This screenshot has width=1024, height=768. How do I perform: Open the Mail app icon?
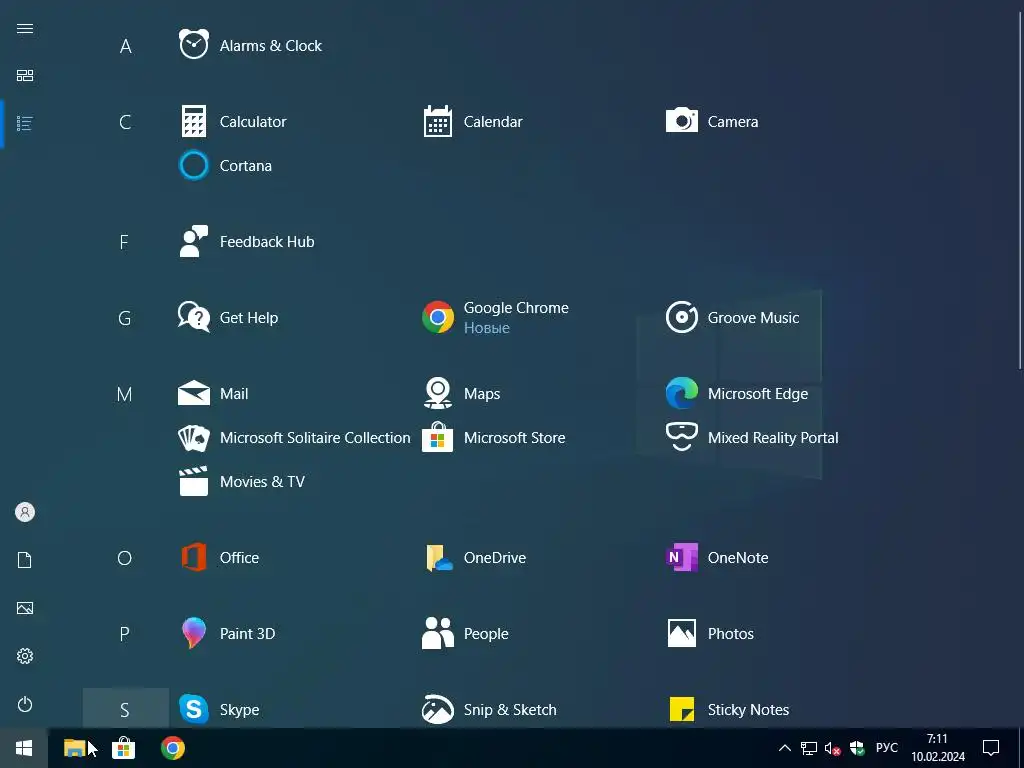click(x=194, y=394)
